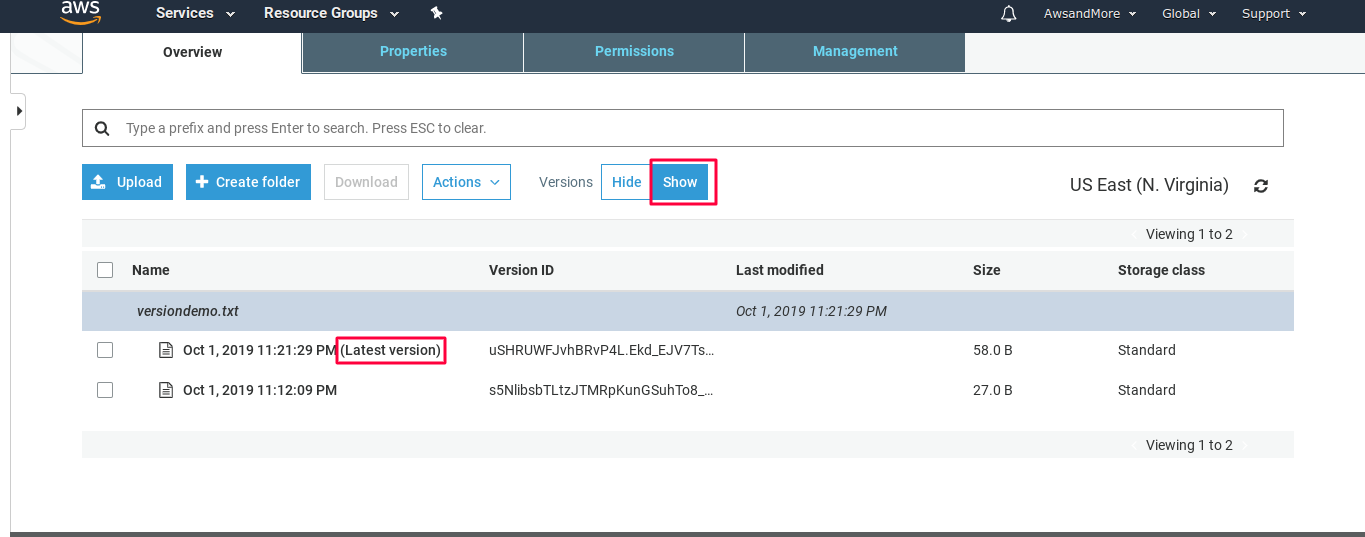Open the AwsandMore account menu
The height and width of the screenshot is (537, 1365).
coord(1089,14)
